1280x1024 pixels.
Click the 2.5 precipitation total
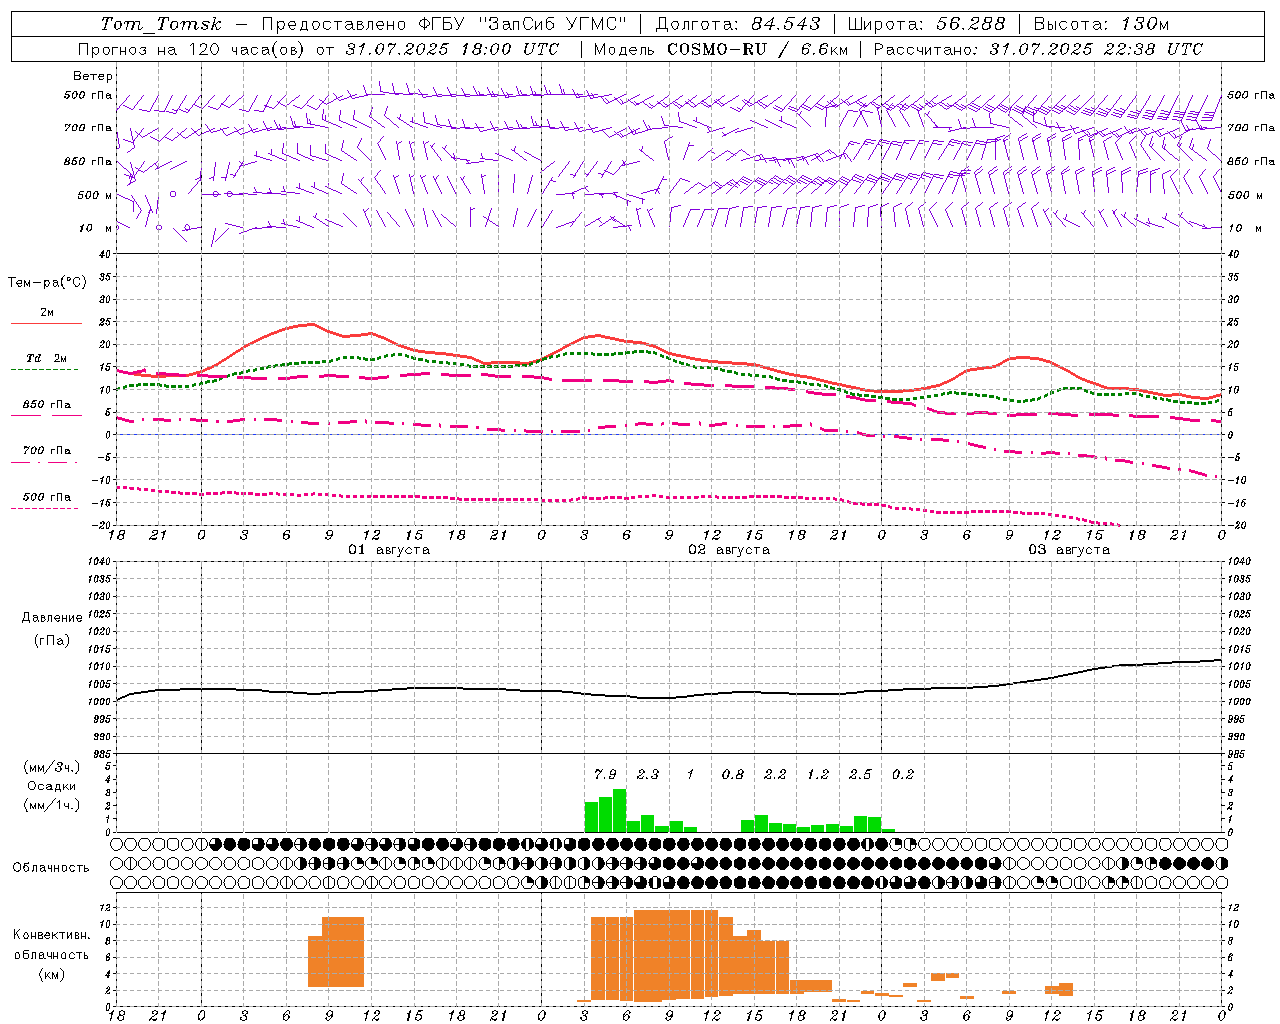860,774
